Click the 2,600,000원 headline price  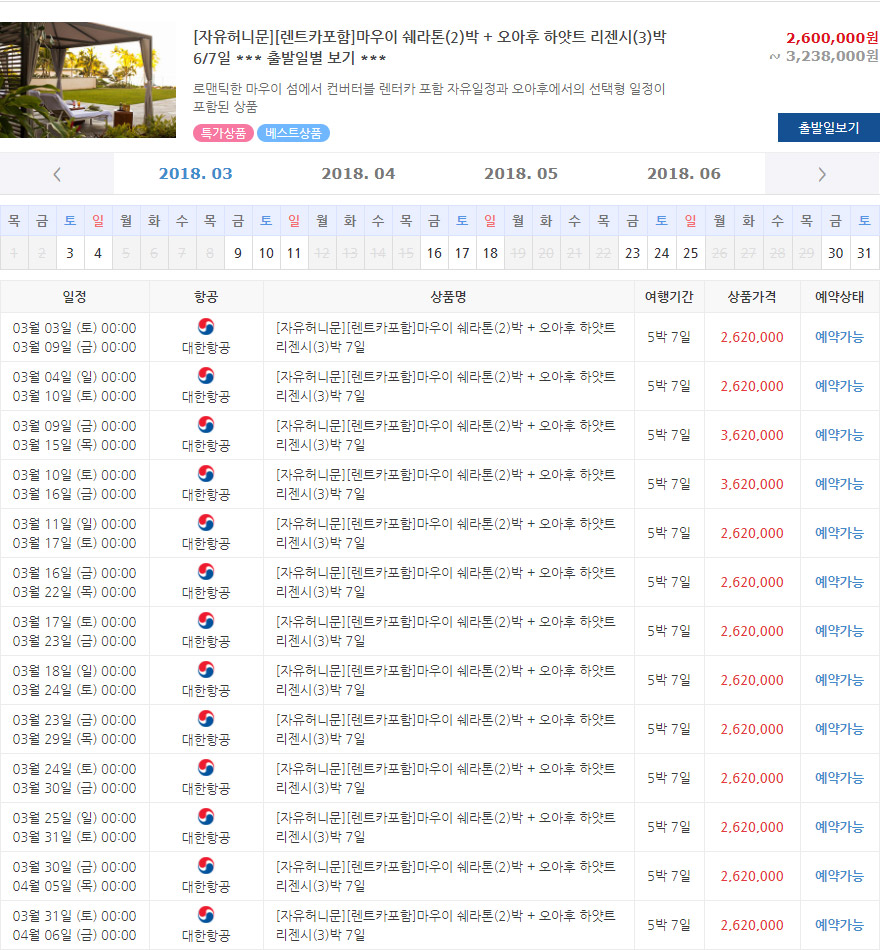832,38
